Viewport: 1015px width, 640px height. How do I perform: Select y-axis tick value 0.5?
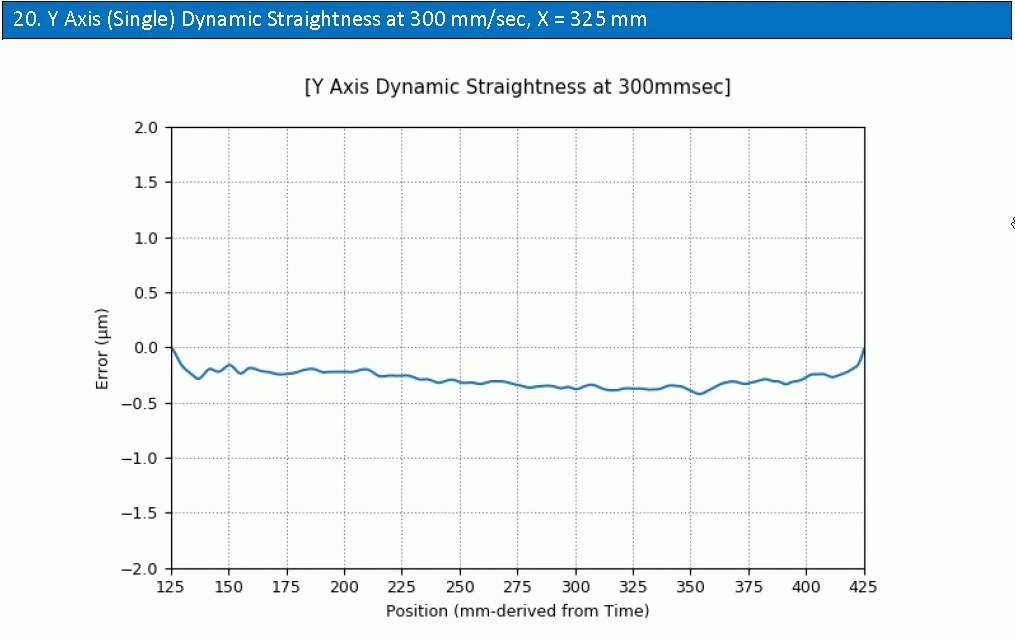click(x=146, y=293)
